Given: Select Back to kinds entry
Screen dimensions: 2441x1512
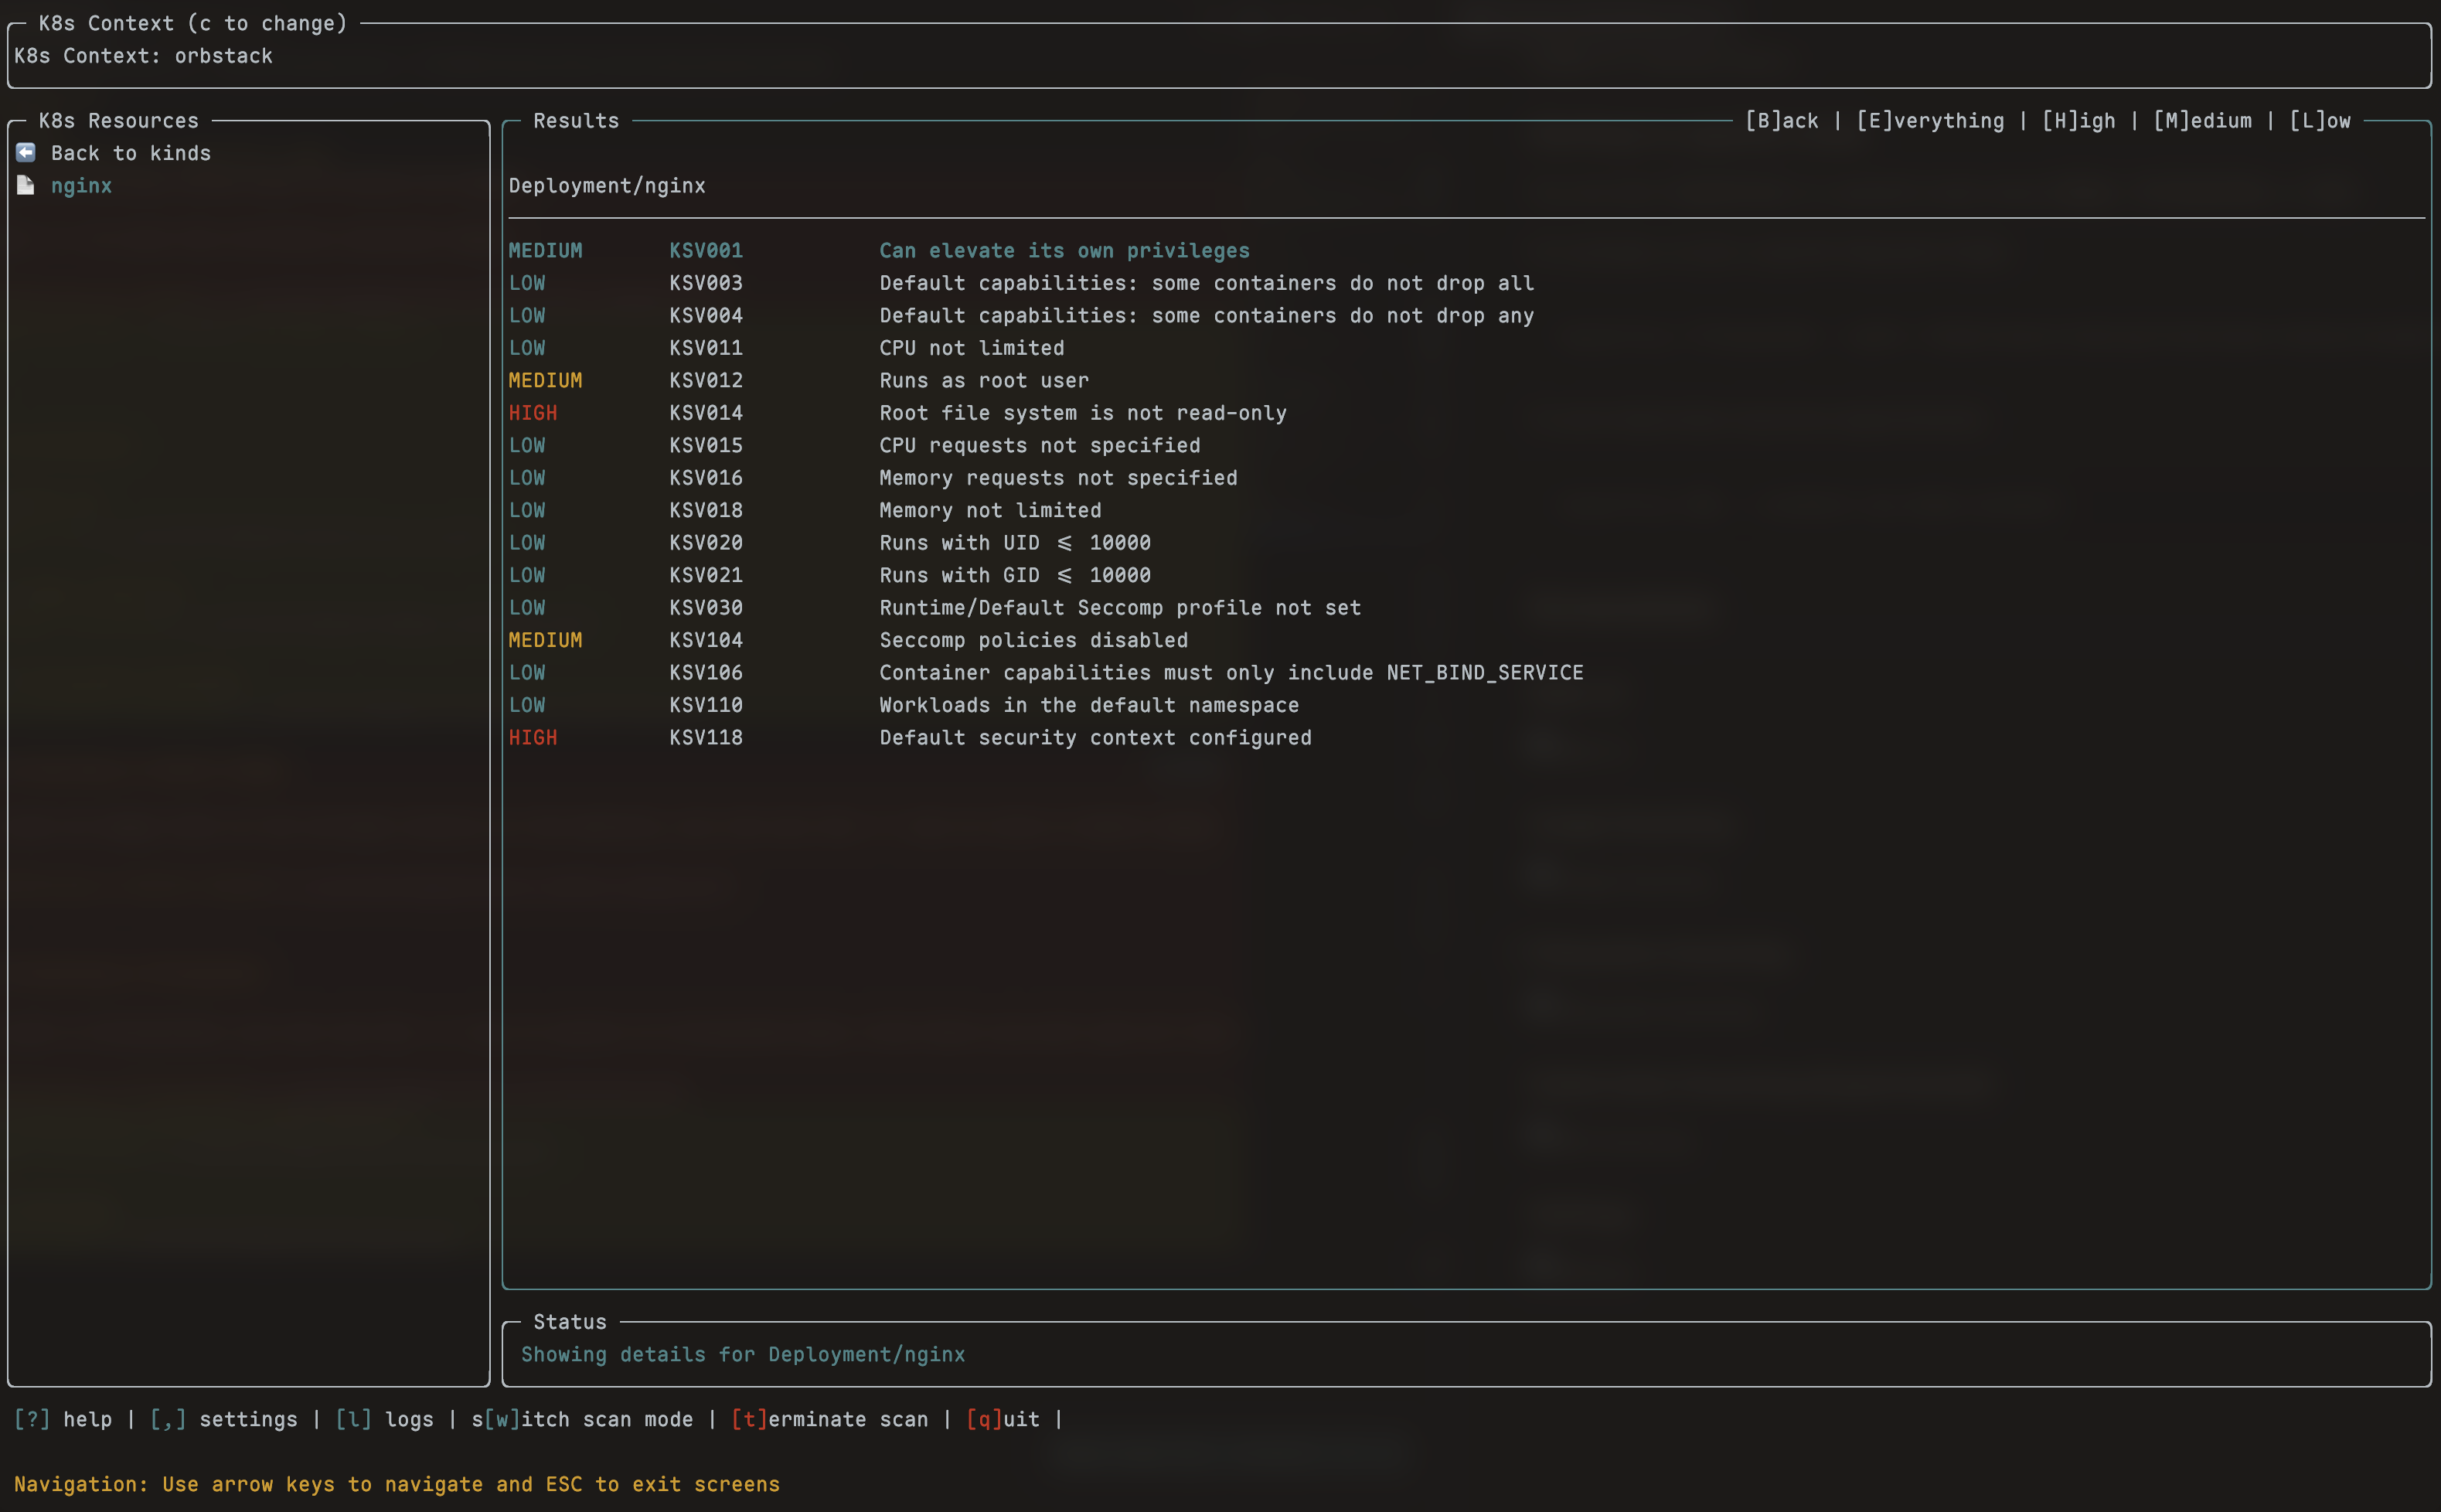Looking at the screenshot, I should 131,153.
